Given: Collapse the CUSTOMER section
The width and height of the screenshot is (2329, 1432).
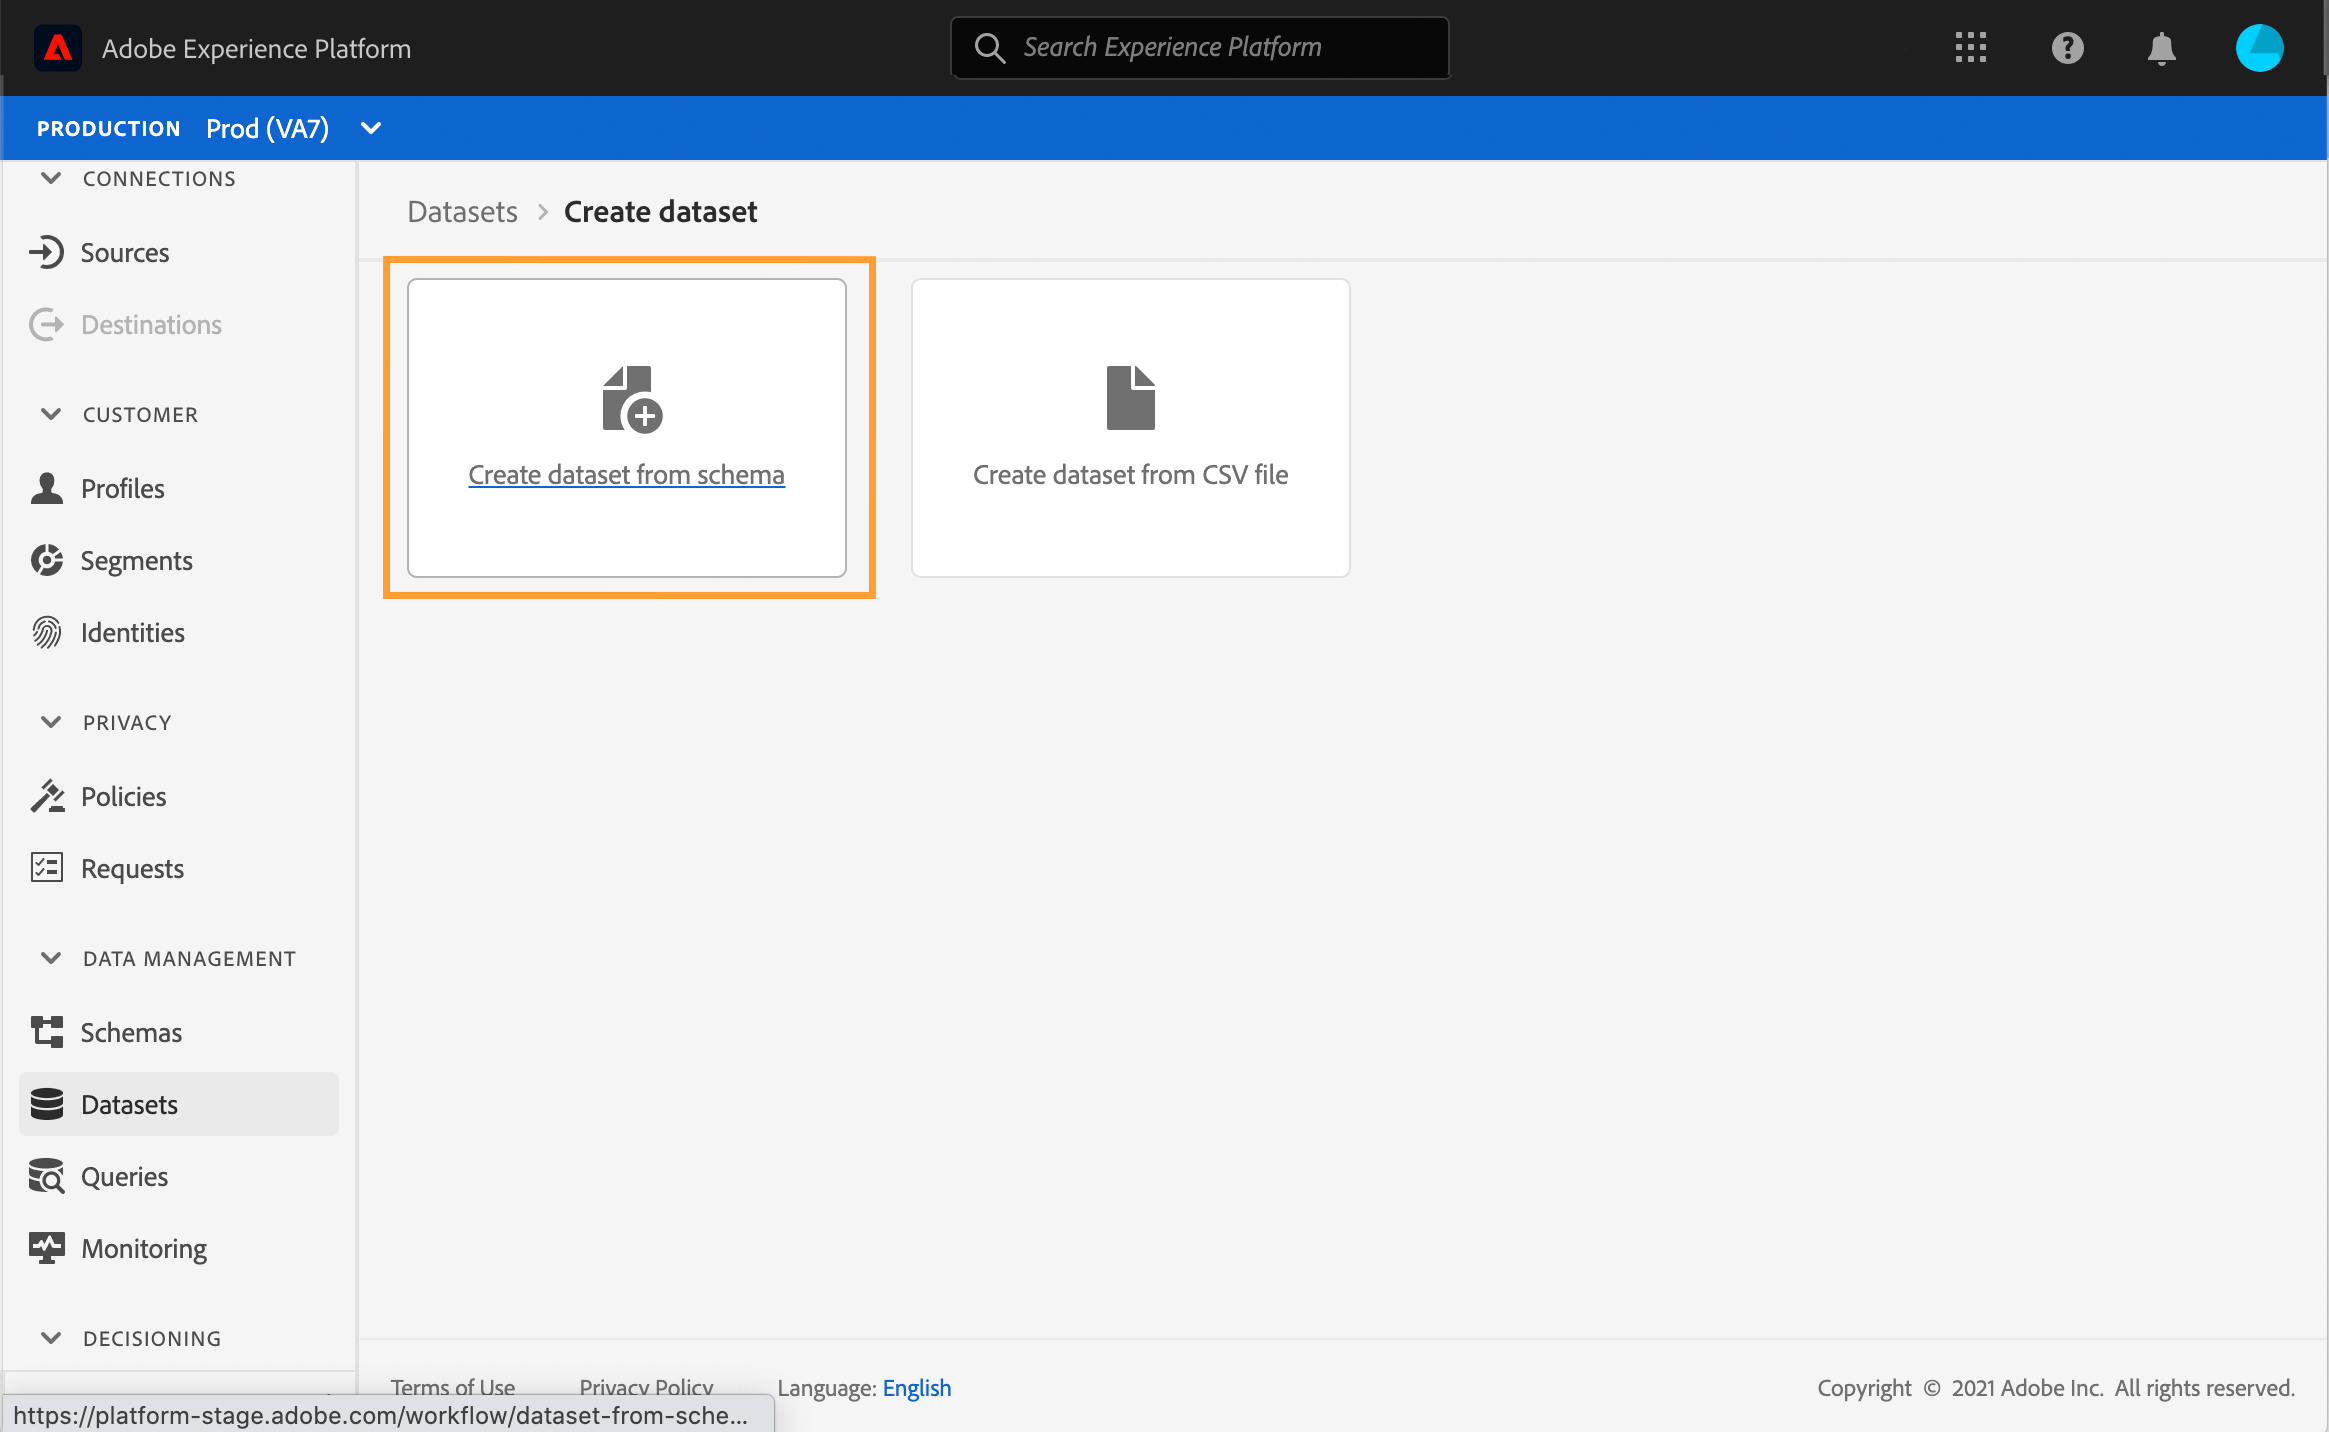Looking at the screenshot, I should (51, 414).
